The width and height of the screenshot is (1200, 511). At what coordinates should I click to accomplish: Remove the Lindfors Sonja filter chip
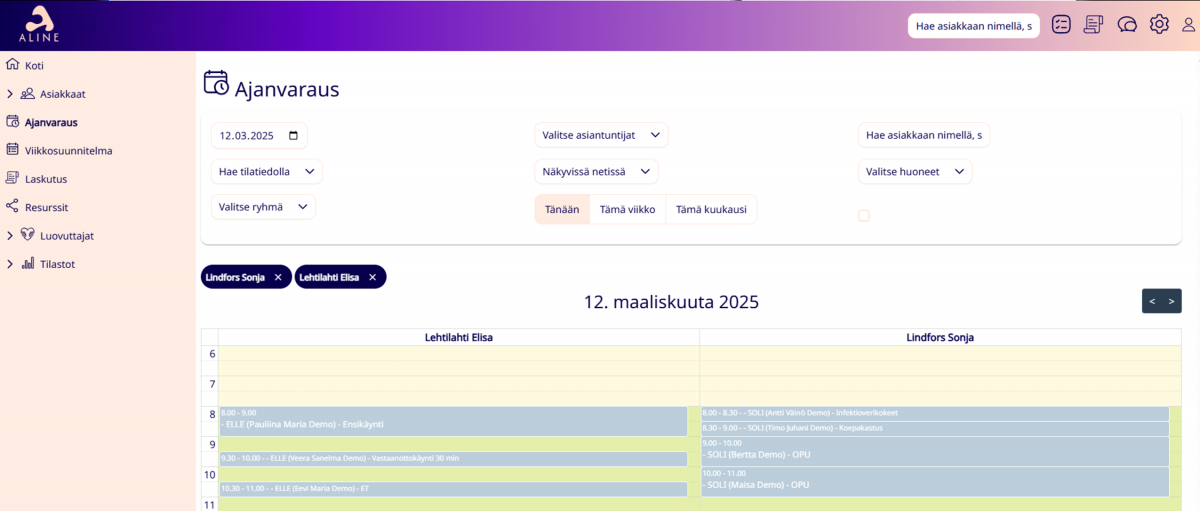[278, 277]
